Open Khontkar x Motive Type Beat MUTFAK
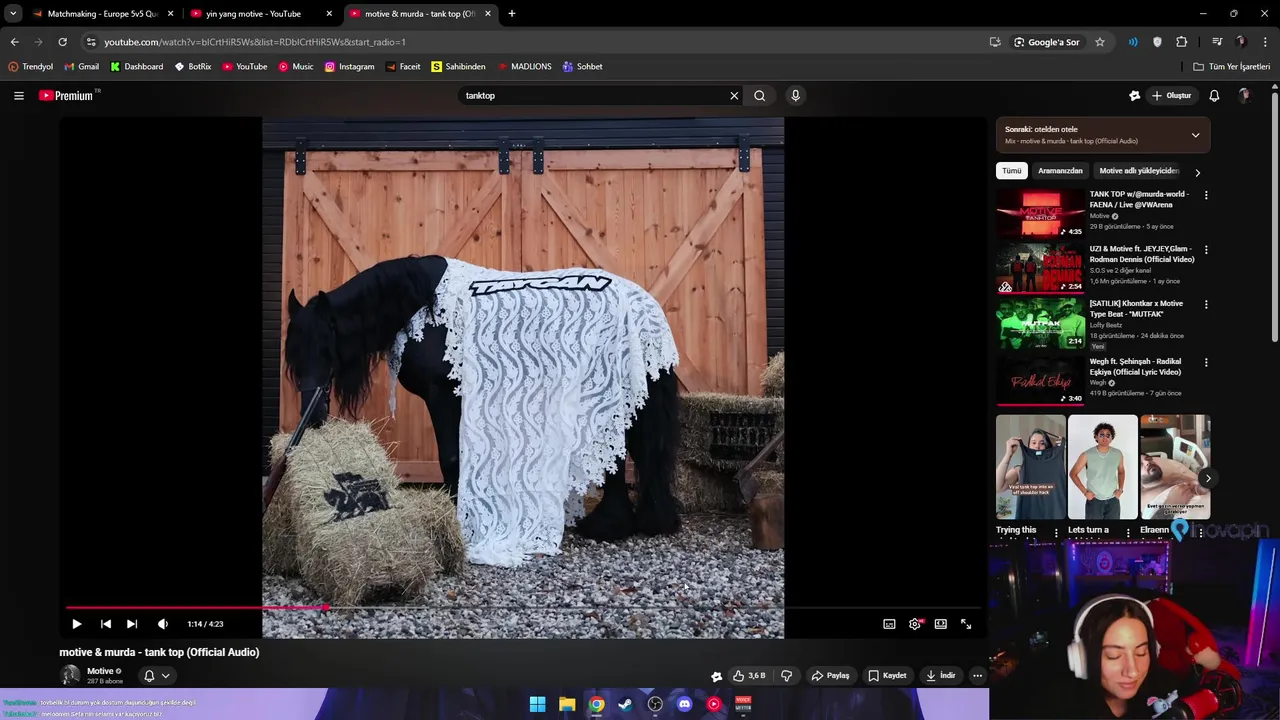This screenshot has width=1280, height=720. (1040, 323)
